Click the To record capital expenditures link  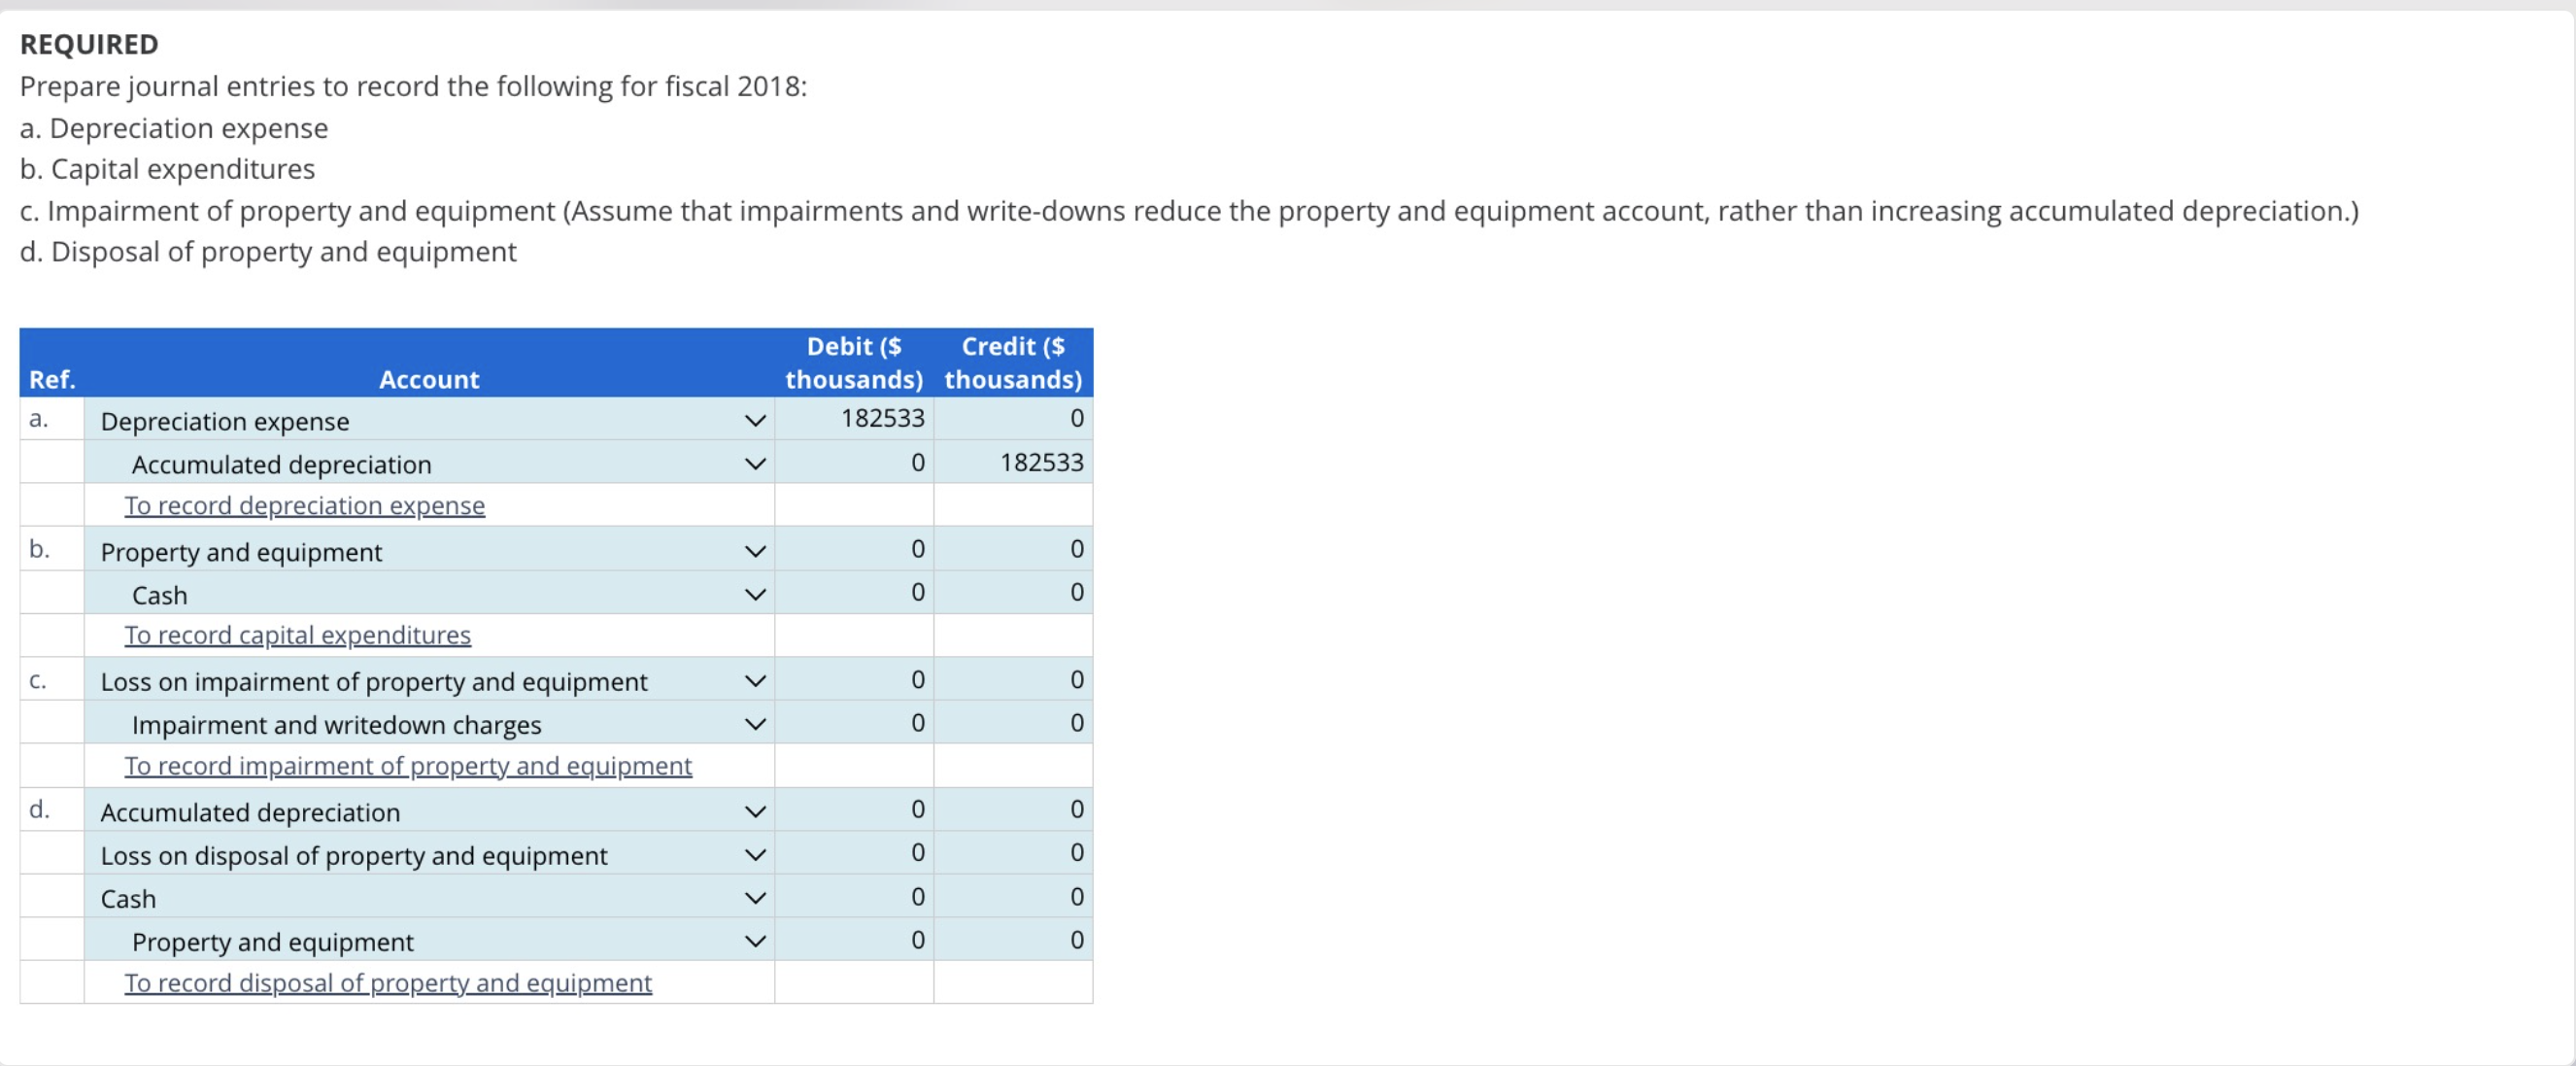[x=297, y=634]
